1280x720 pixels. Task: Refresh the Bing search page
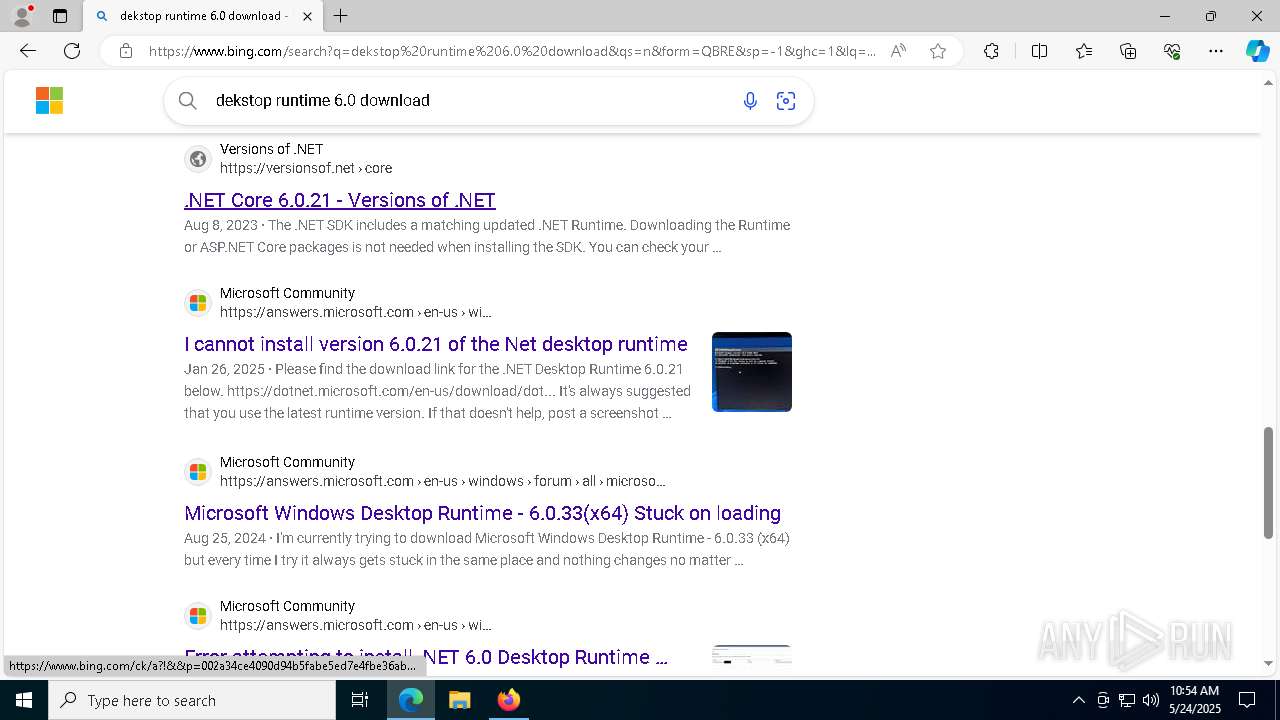[x=72, y=51]
